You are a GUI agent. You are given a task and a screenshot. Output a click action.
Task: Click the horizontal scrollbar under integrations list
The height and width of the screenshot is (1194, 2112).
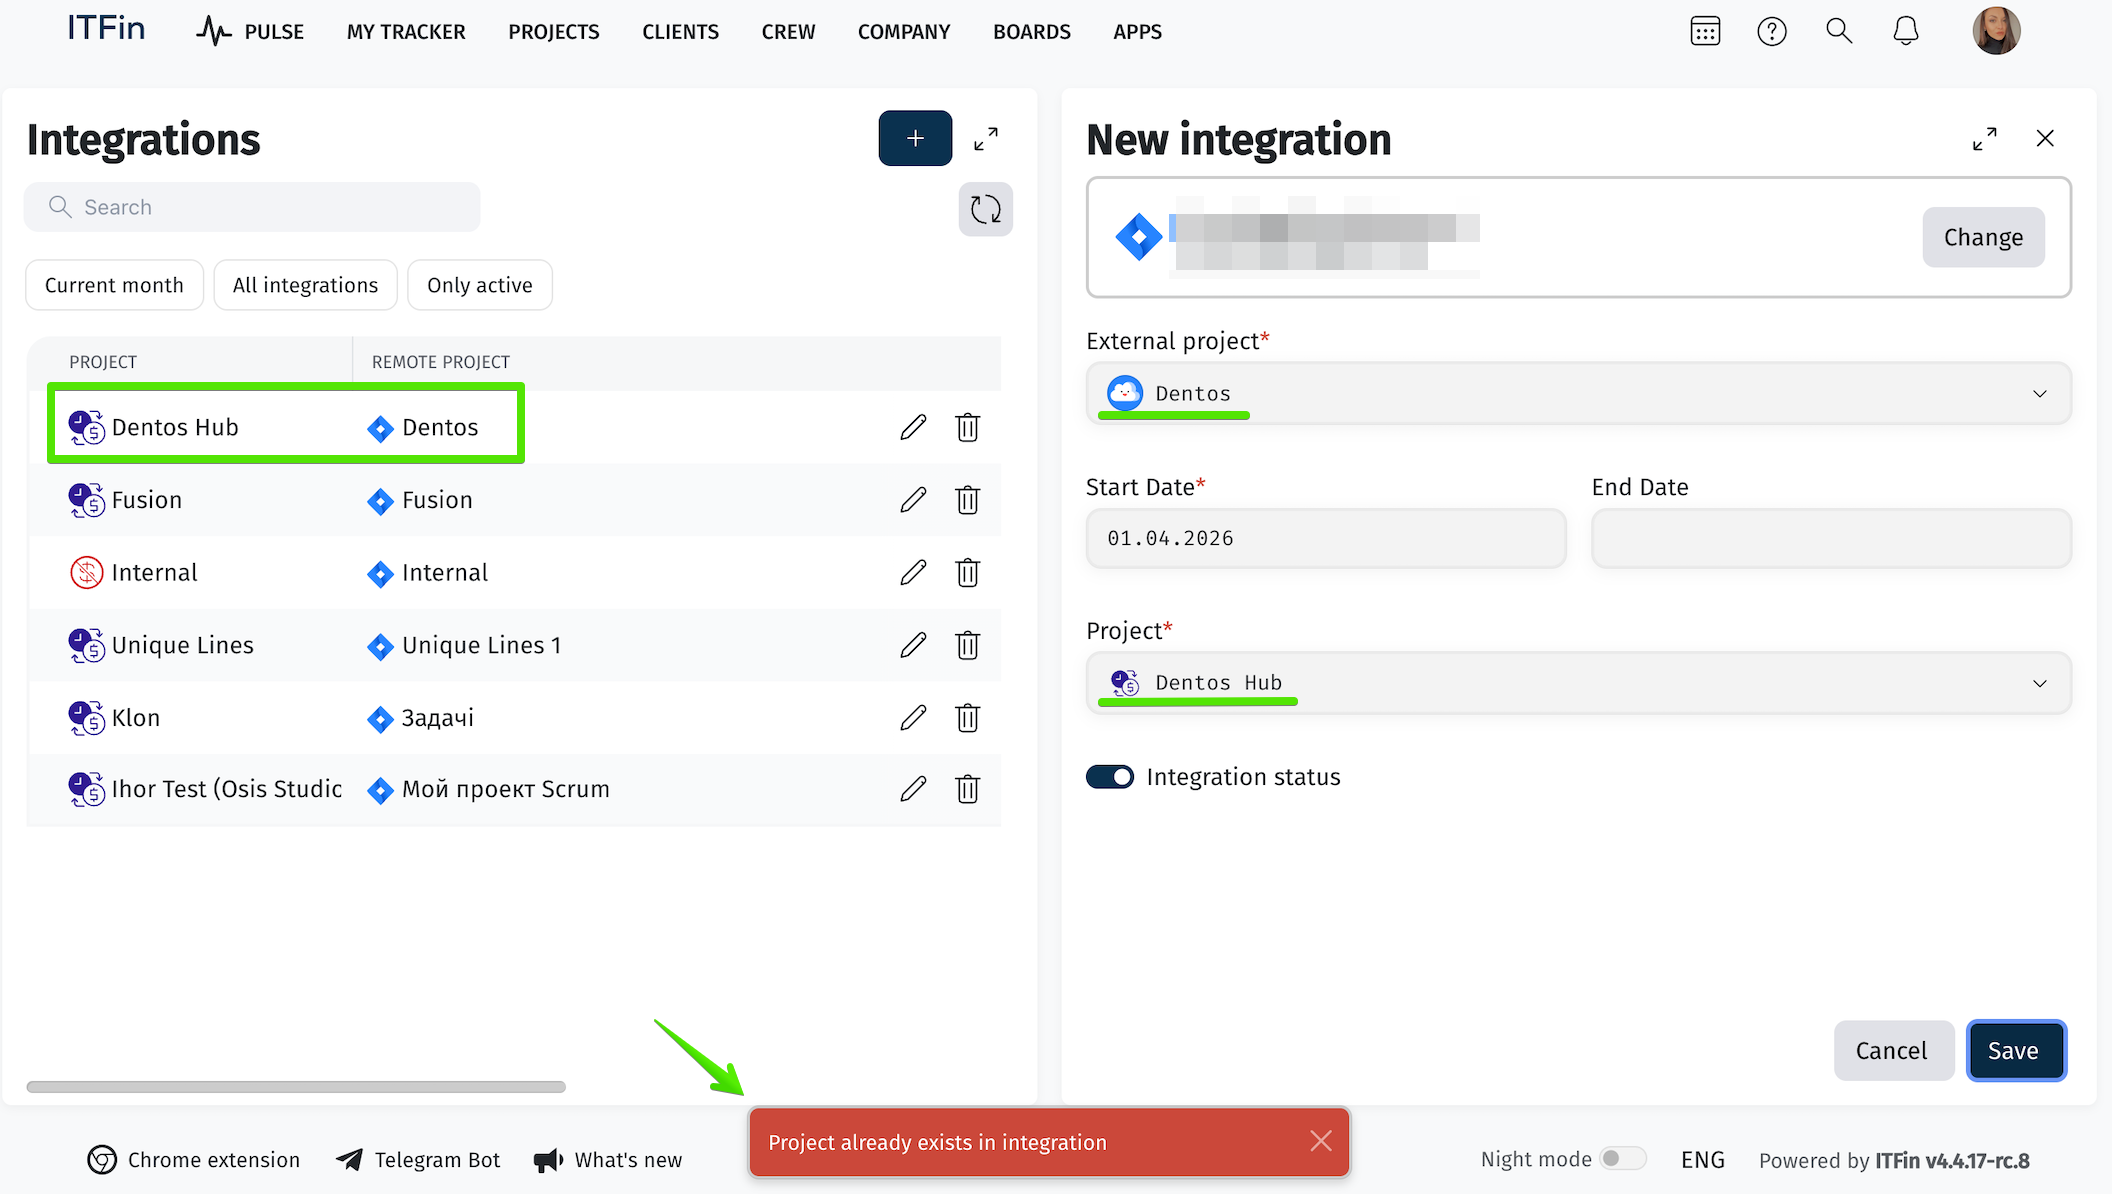pos(296,1087)
